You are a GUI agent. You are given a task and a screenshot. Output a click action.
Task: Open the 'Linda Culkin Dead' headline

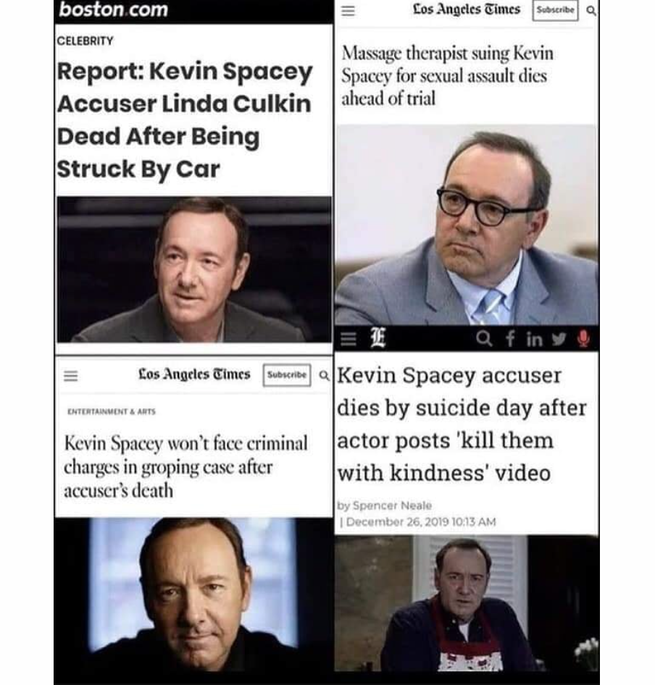coord(184,120)
